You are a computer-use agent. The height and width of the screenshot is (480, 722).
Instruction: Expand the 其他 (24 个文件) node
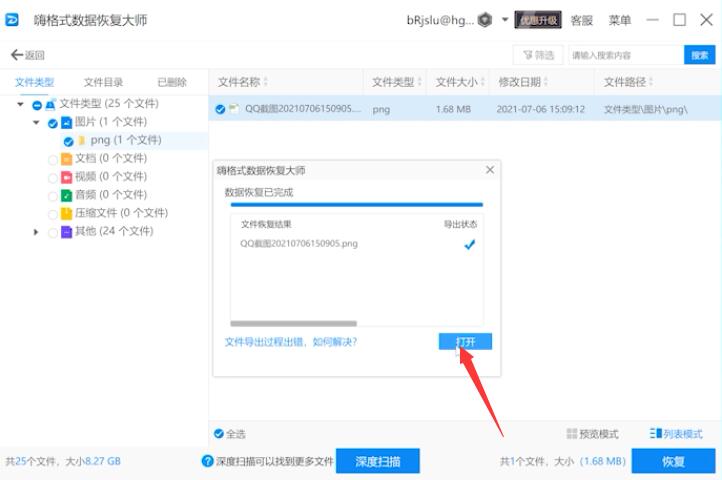pos(36,232)
